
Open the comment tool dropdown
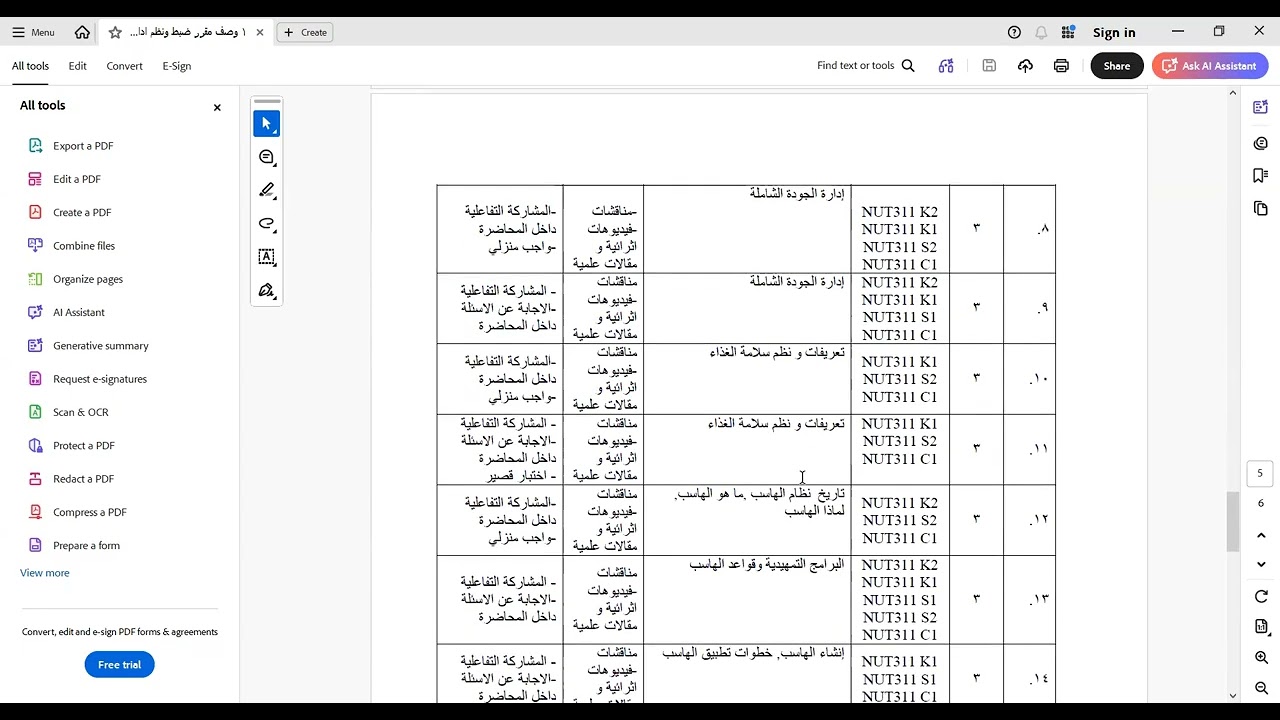(x=267, y=158)
